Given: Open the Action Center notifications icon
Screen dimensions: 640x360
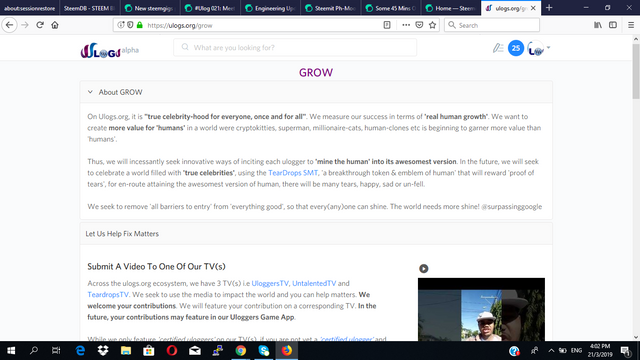Looking at the screenshot, I should pyautogui.click(x=625, y=351).
